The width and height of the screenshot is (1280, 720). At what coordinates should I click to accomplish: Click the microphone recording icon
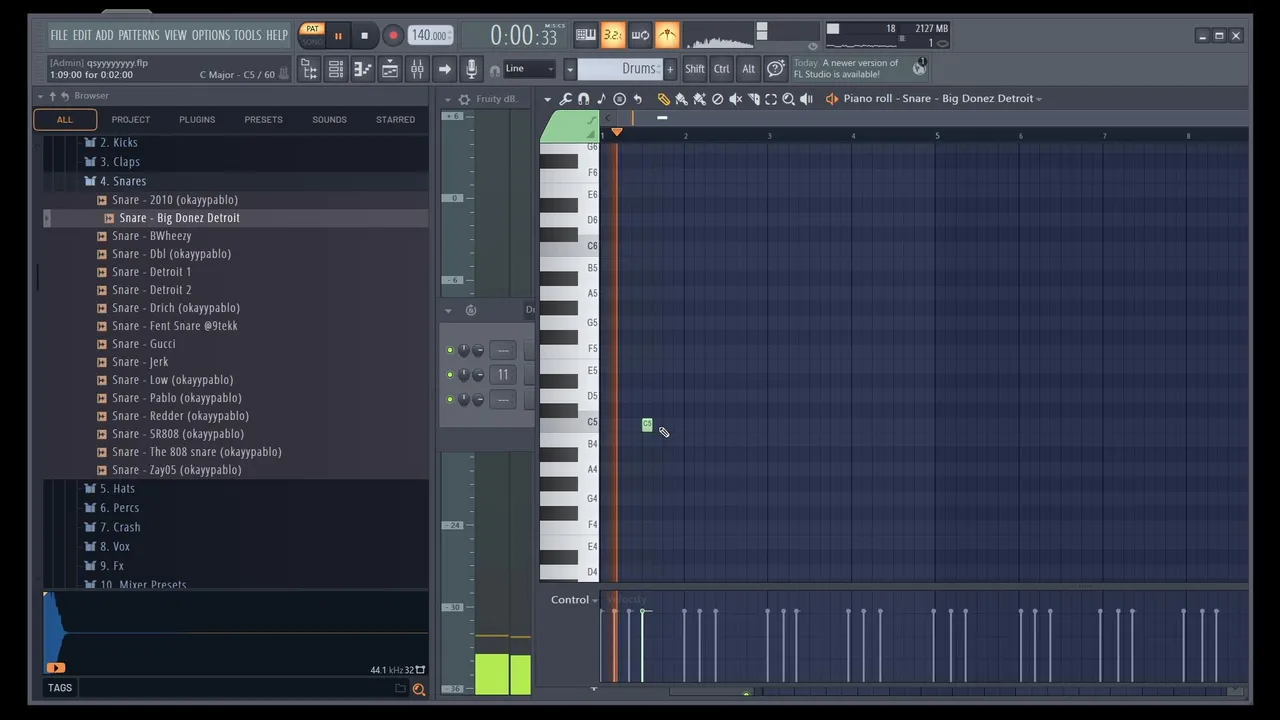click(472, 69)
